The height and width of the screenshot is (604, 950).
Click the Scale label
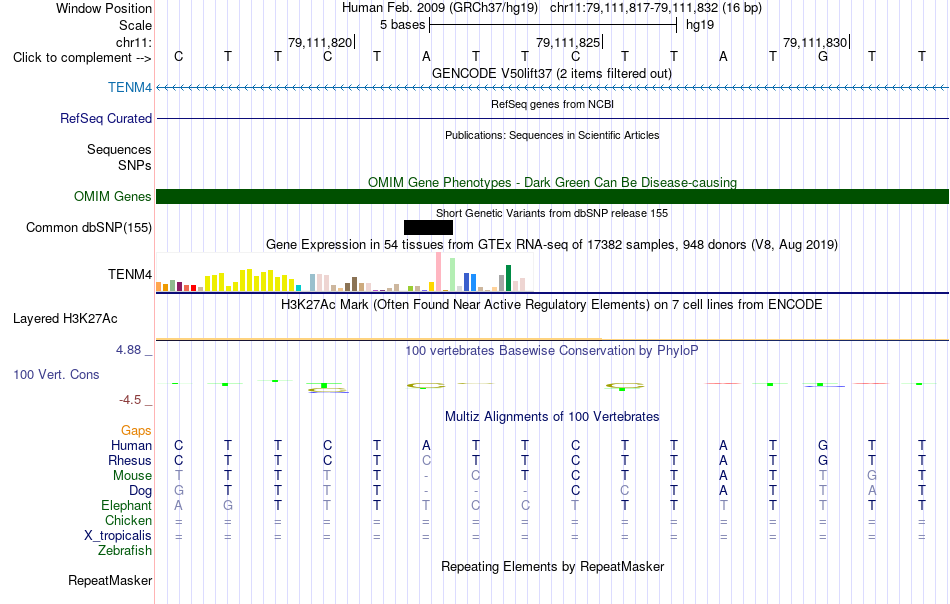[135, 25]
